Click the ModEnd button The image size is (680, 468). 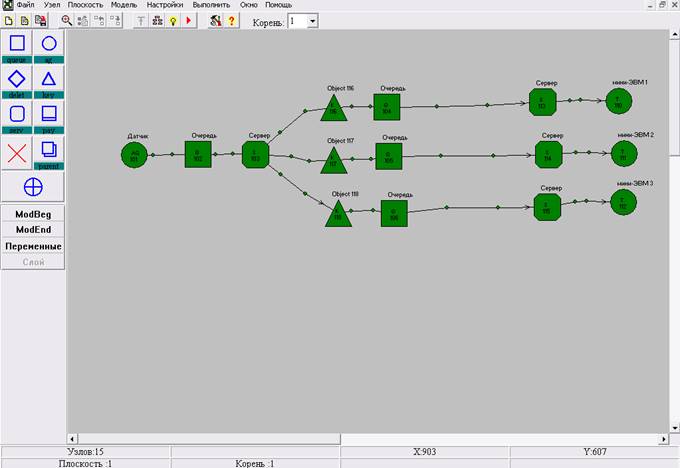pyautogui.click(x=33, y=229)
